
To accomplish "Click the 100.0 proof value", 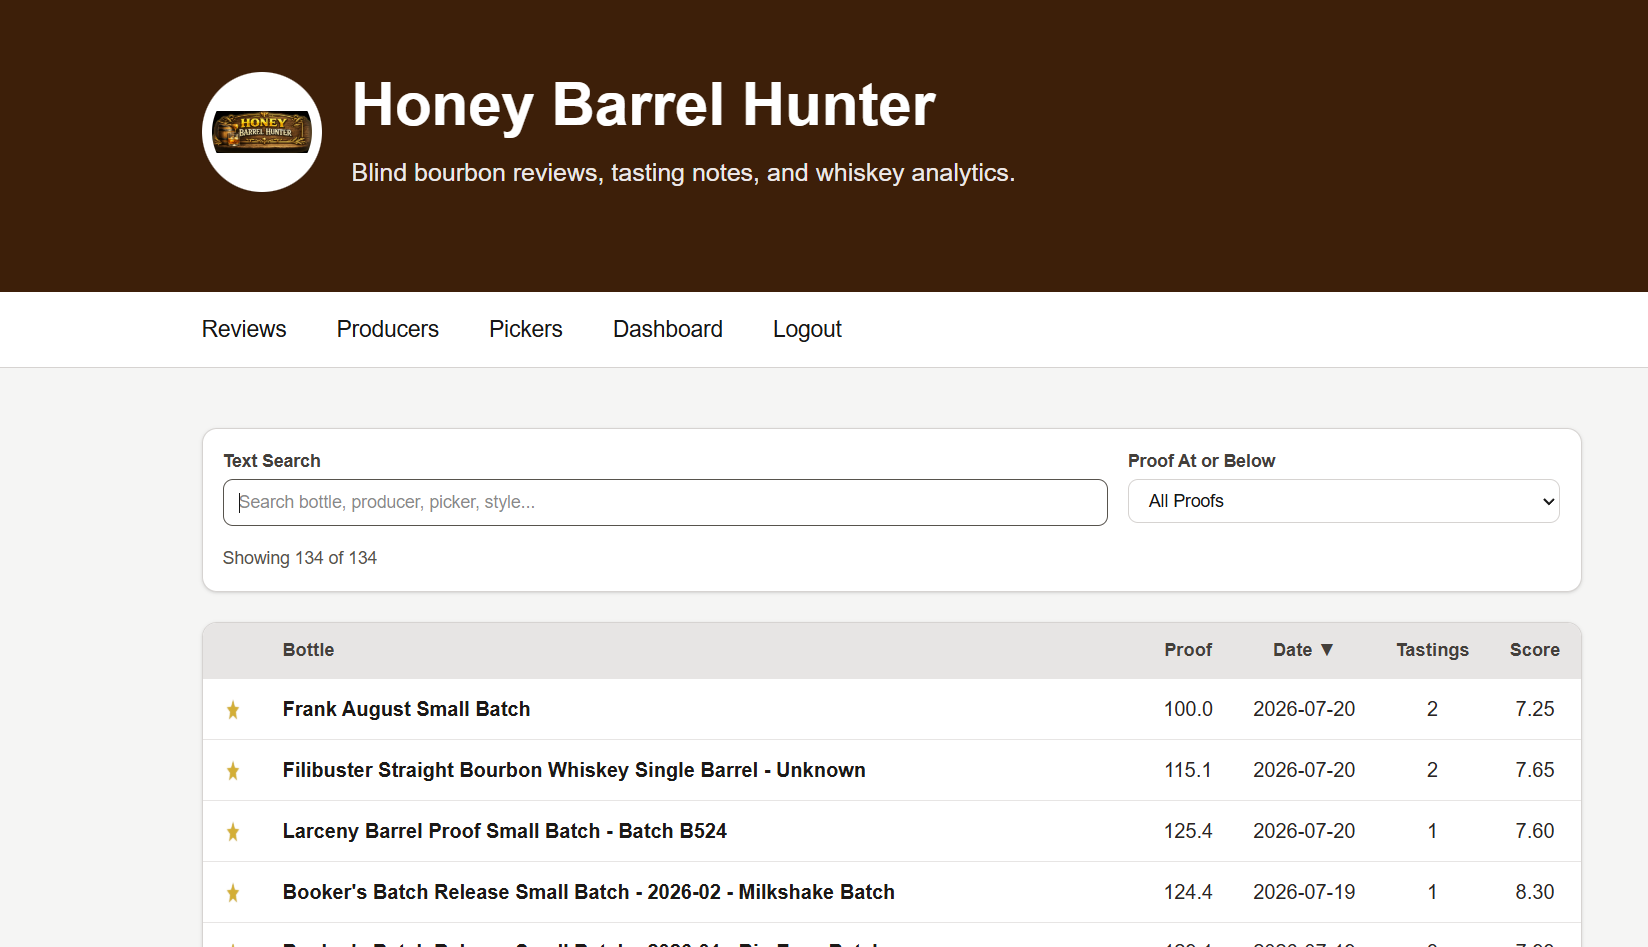I will tap(1188, 709).
